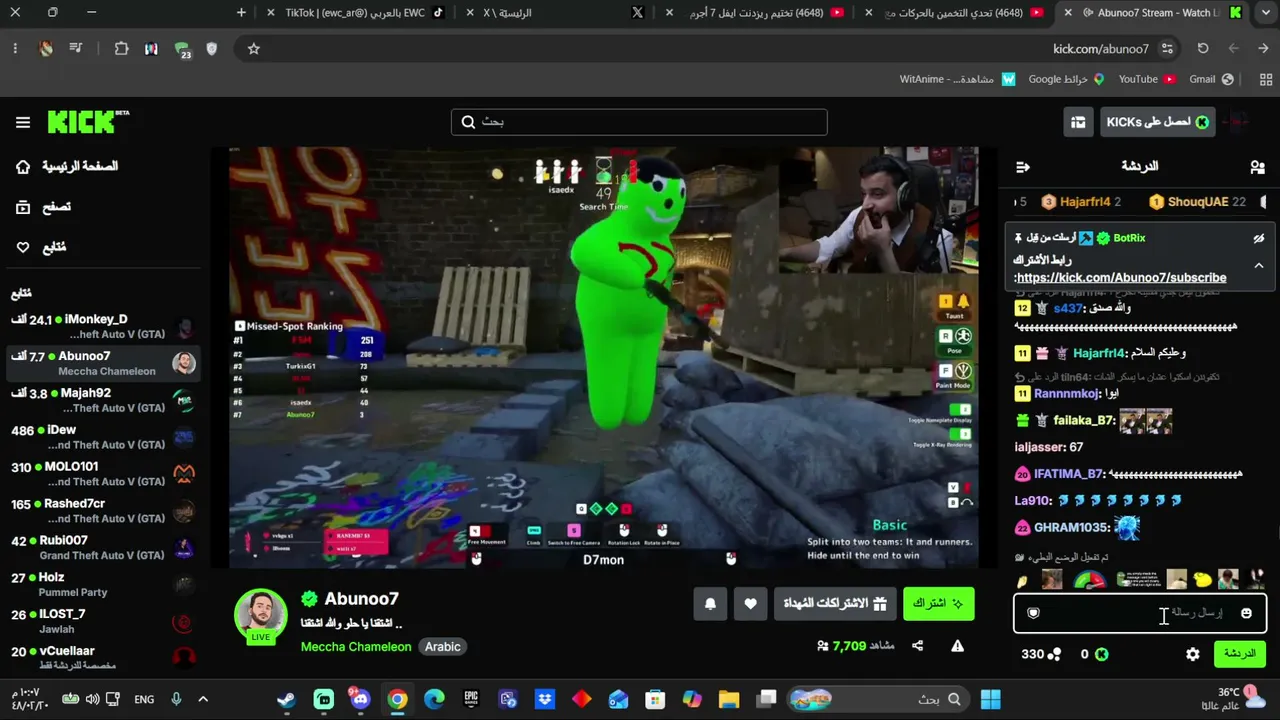Click the green اشتراك subscribe button
Screen dimensions: 1280x720
[938, 604]
